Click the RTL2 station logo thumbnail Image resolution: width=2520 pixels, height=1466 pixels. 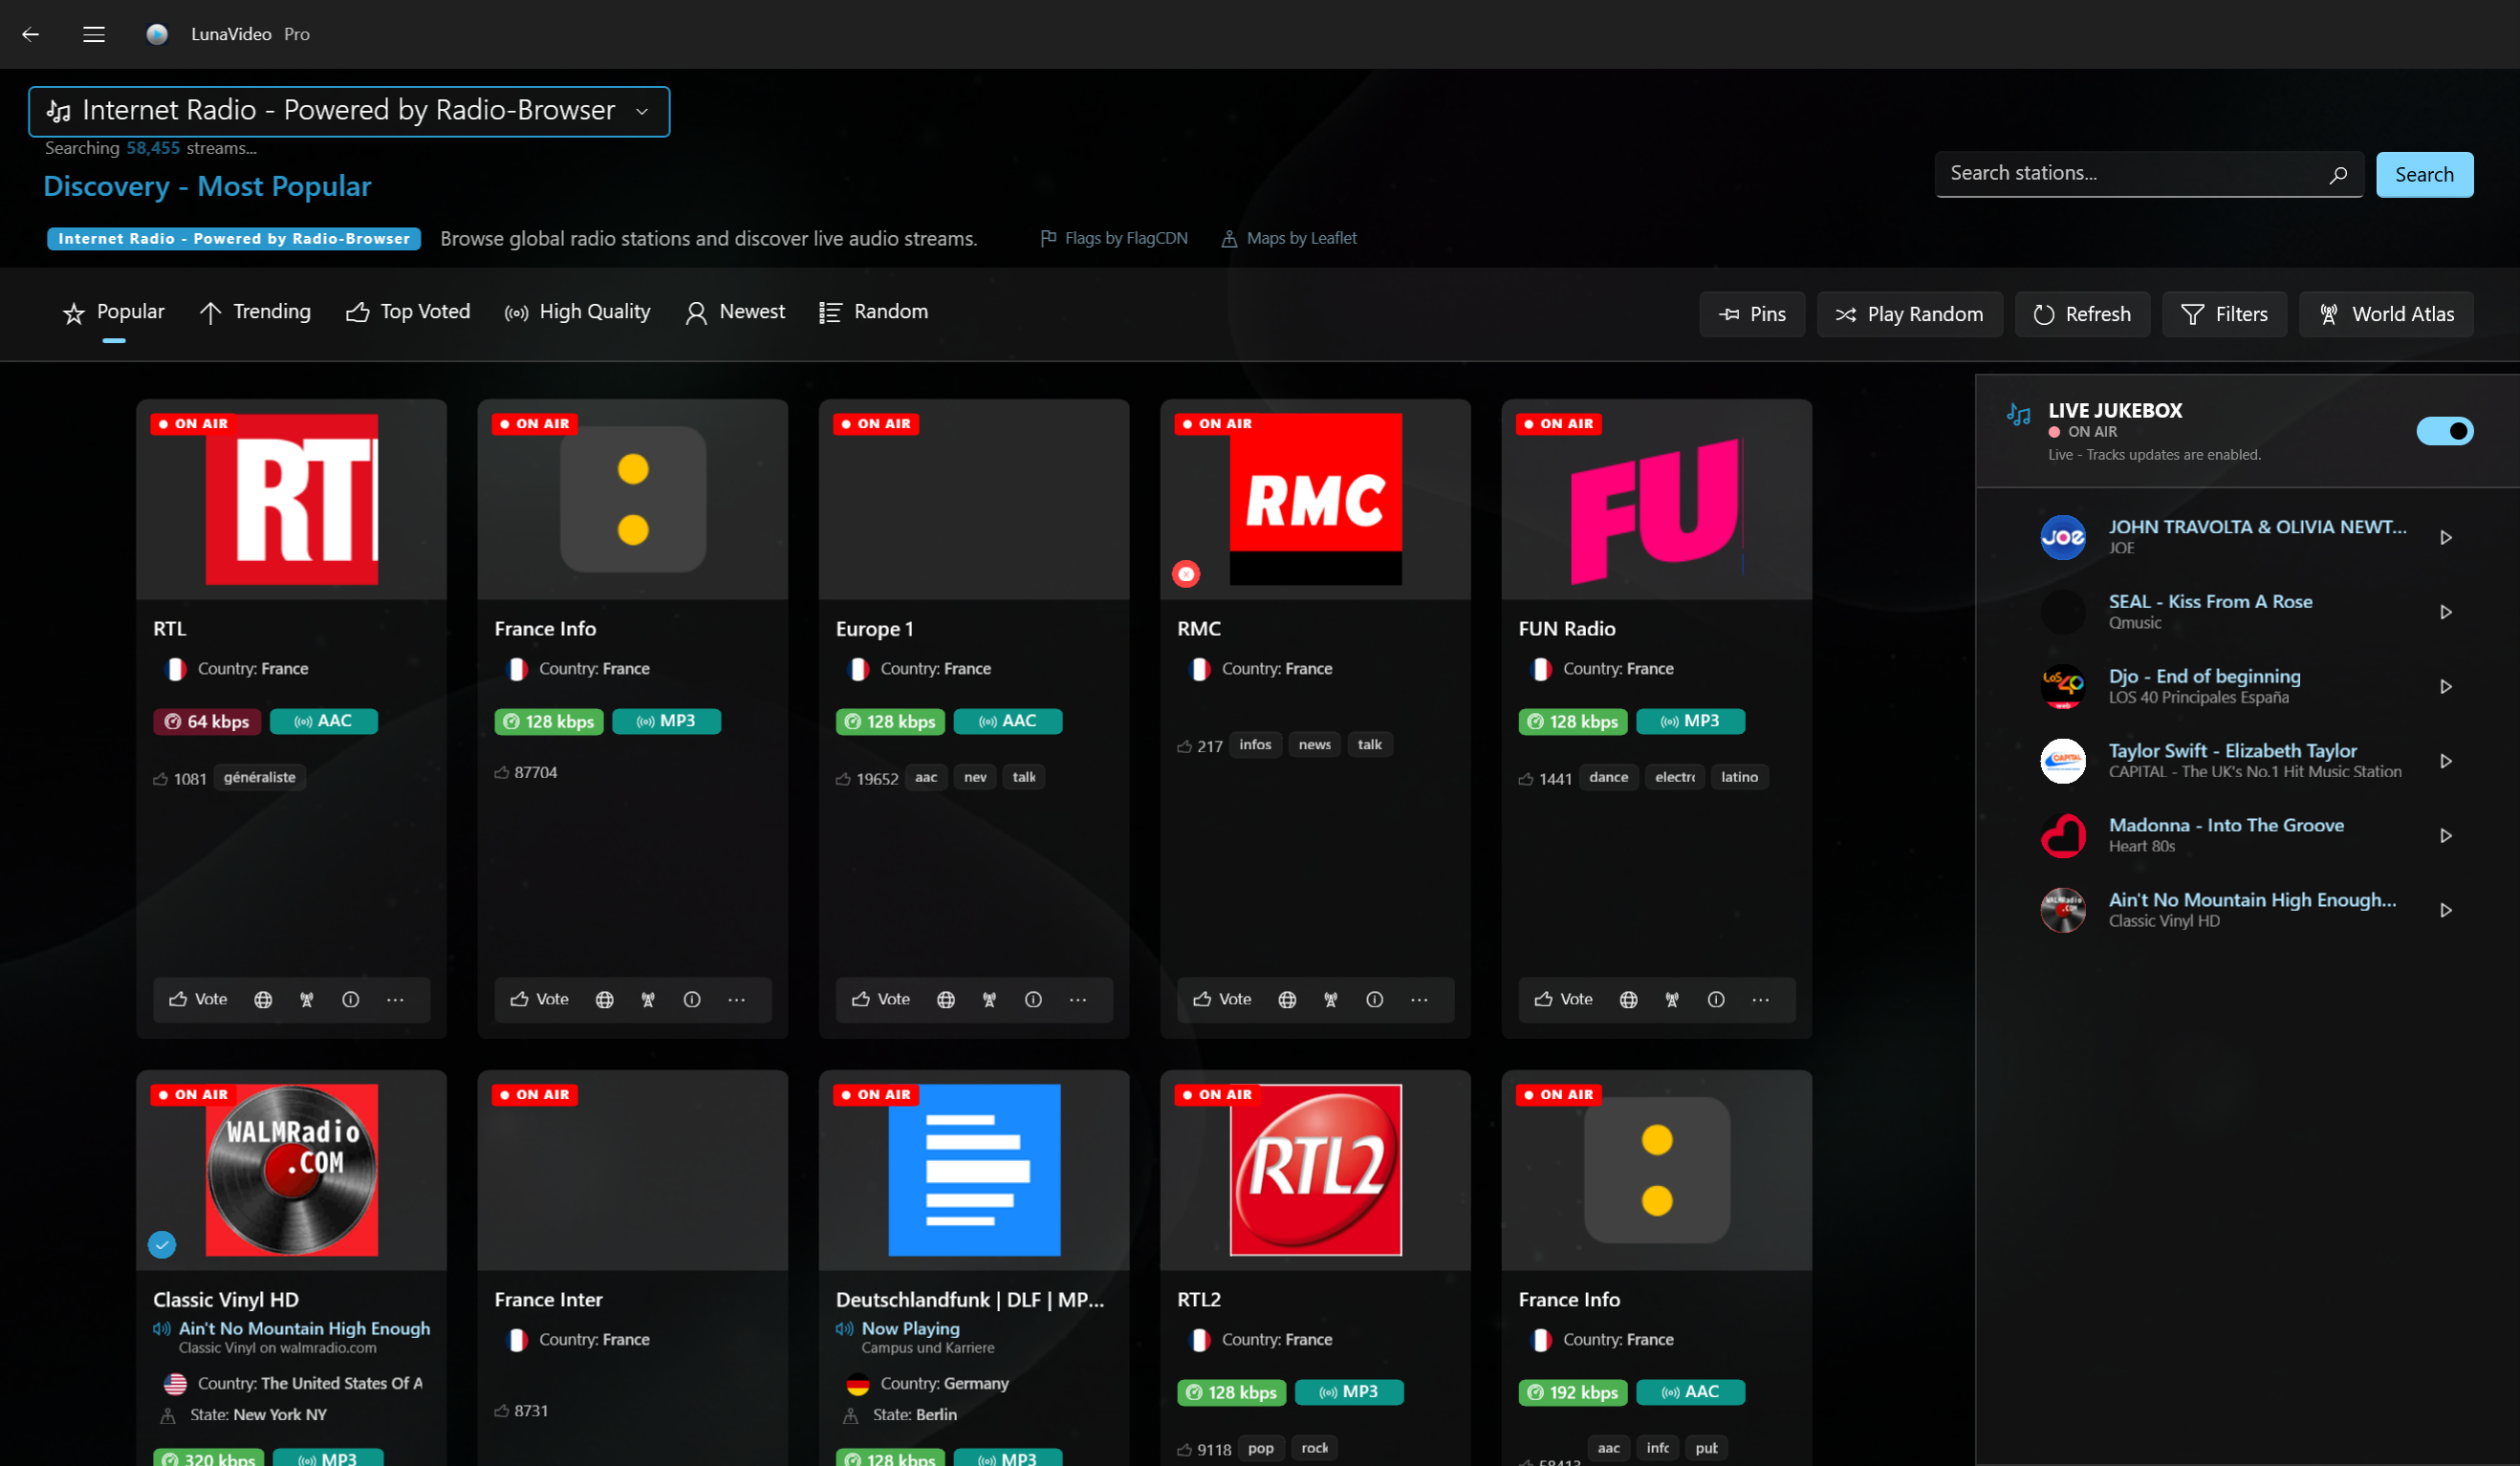click(x=1316, y=1170)
